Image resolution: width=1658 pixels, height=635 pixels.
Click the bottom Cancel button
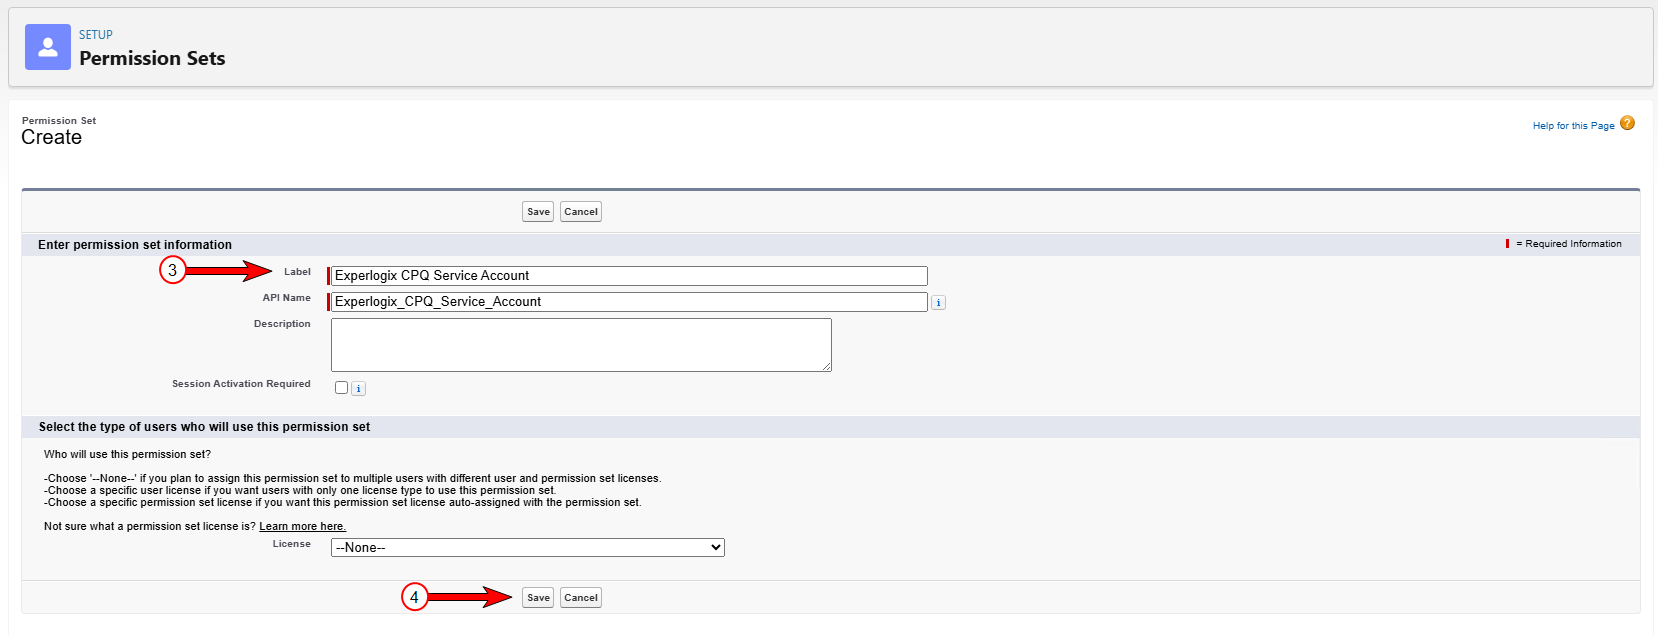[x=581, y=598]
